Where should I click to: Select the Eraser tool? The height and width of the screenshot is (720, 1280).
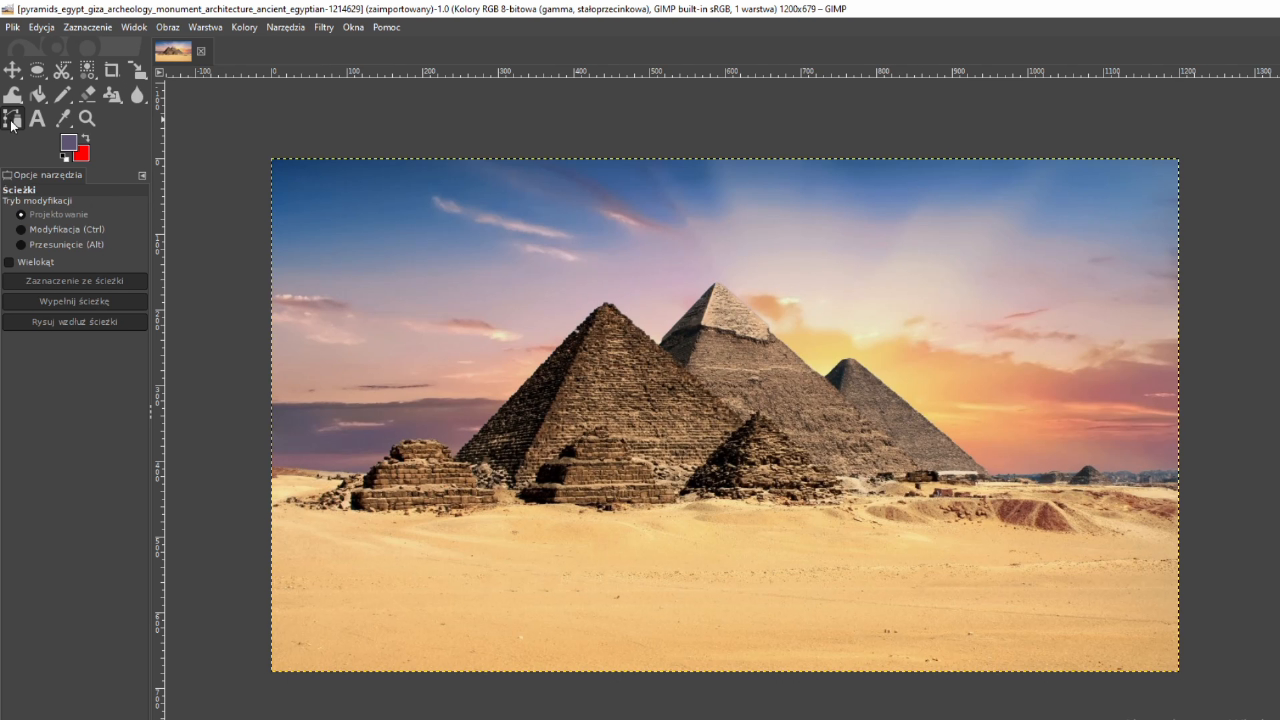[x=87, y=95]
